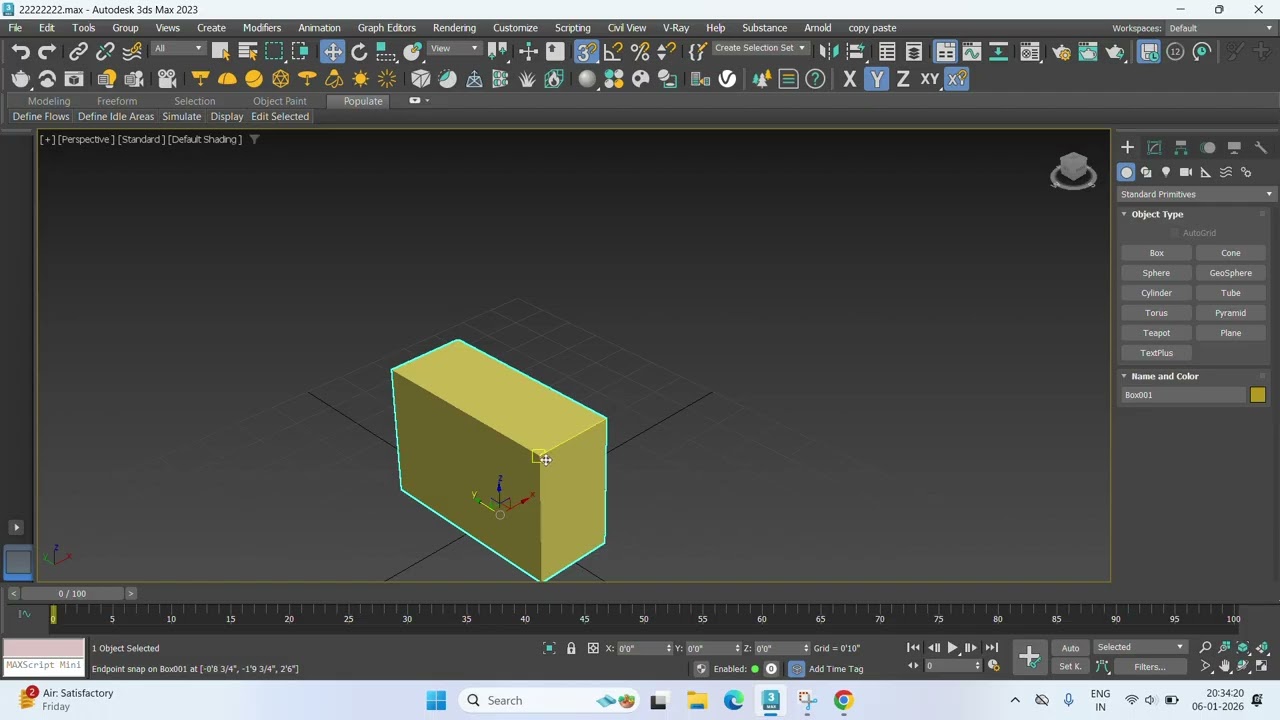Click the Undo arrow in main toolbar

coord(20,52)
